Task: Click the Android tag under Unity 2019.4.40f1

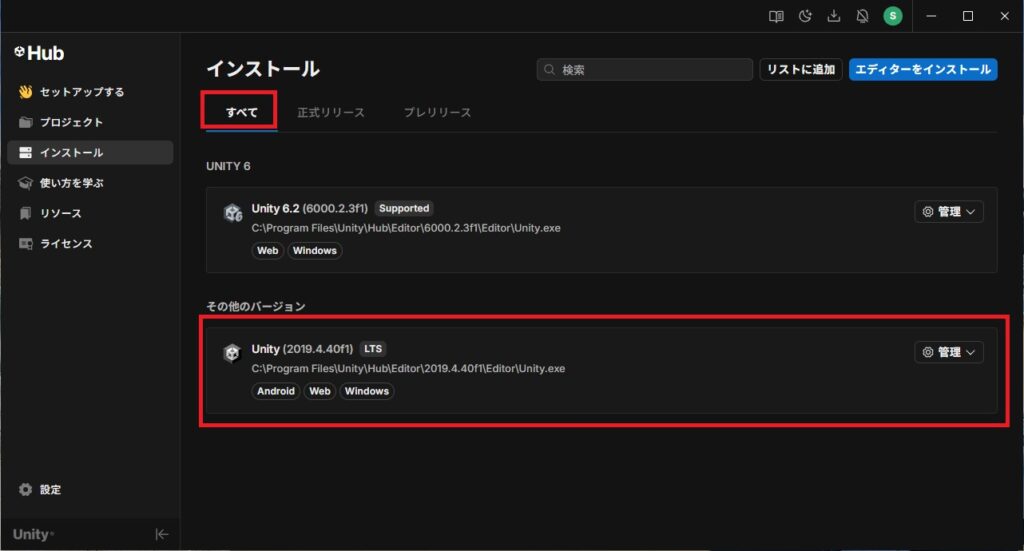Action: (276, 391)
